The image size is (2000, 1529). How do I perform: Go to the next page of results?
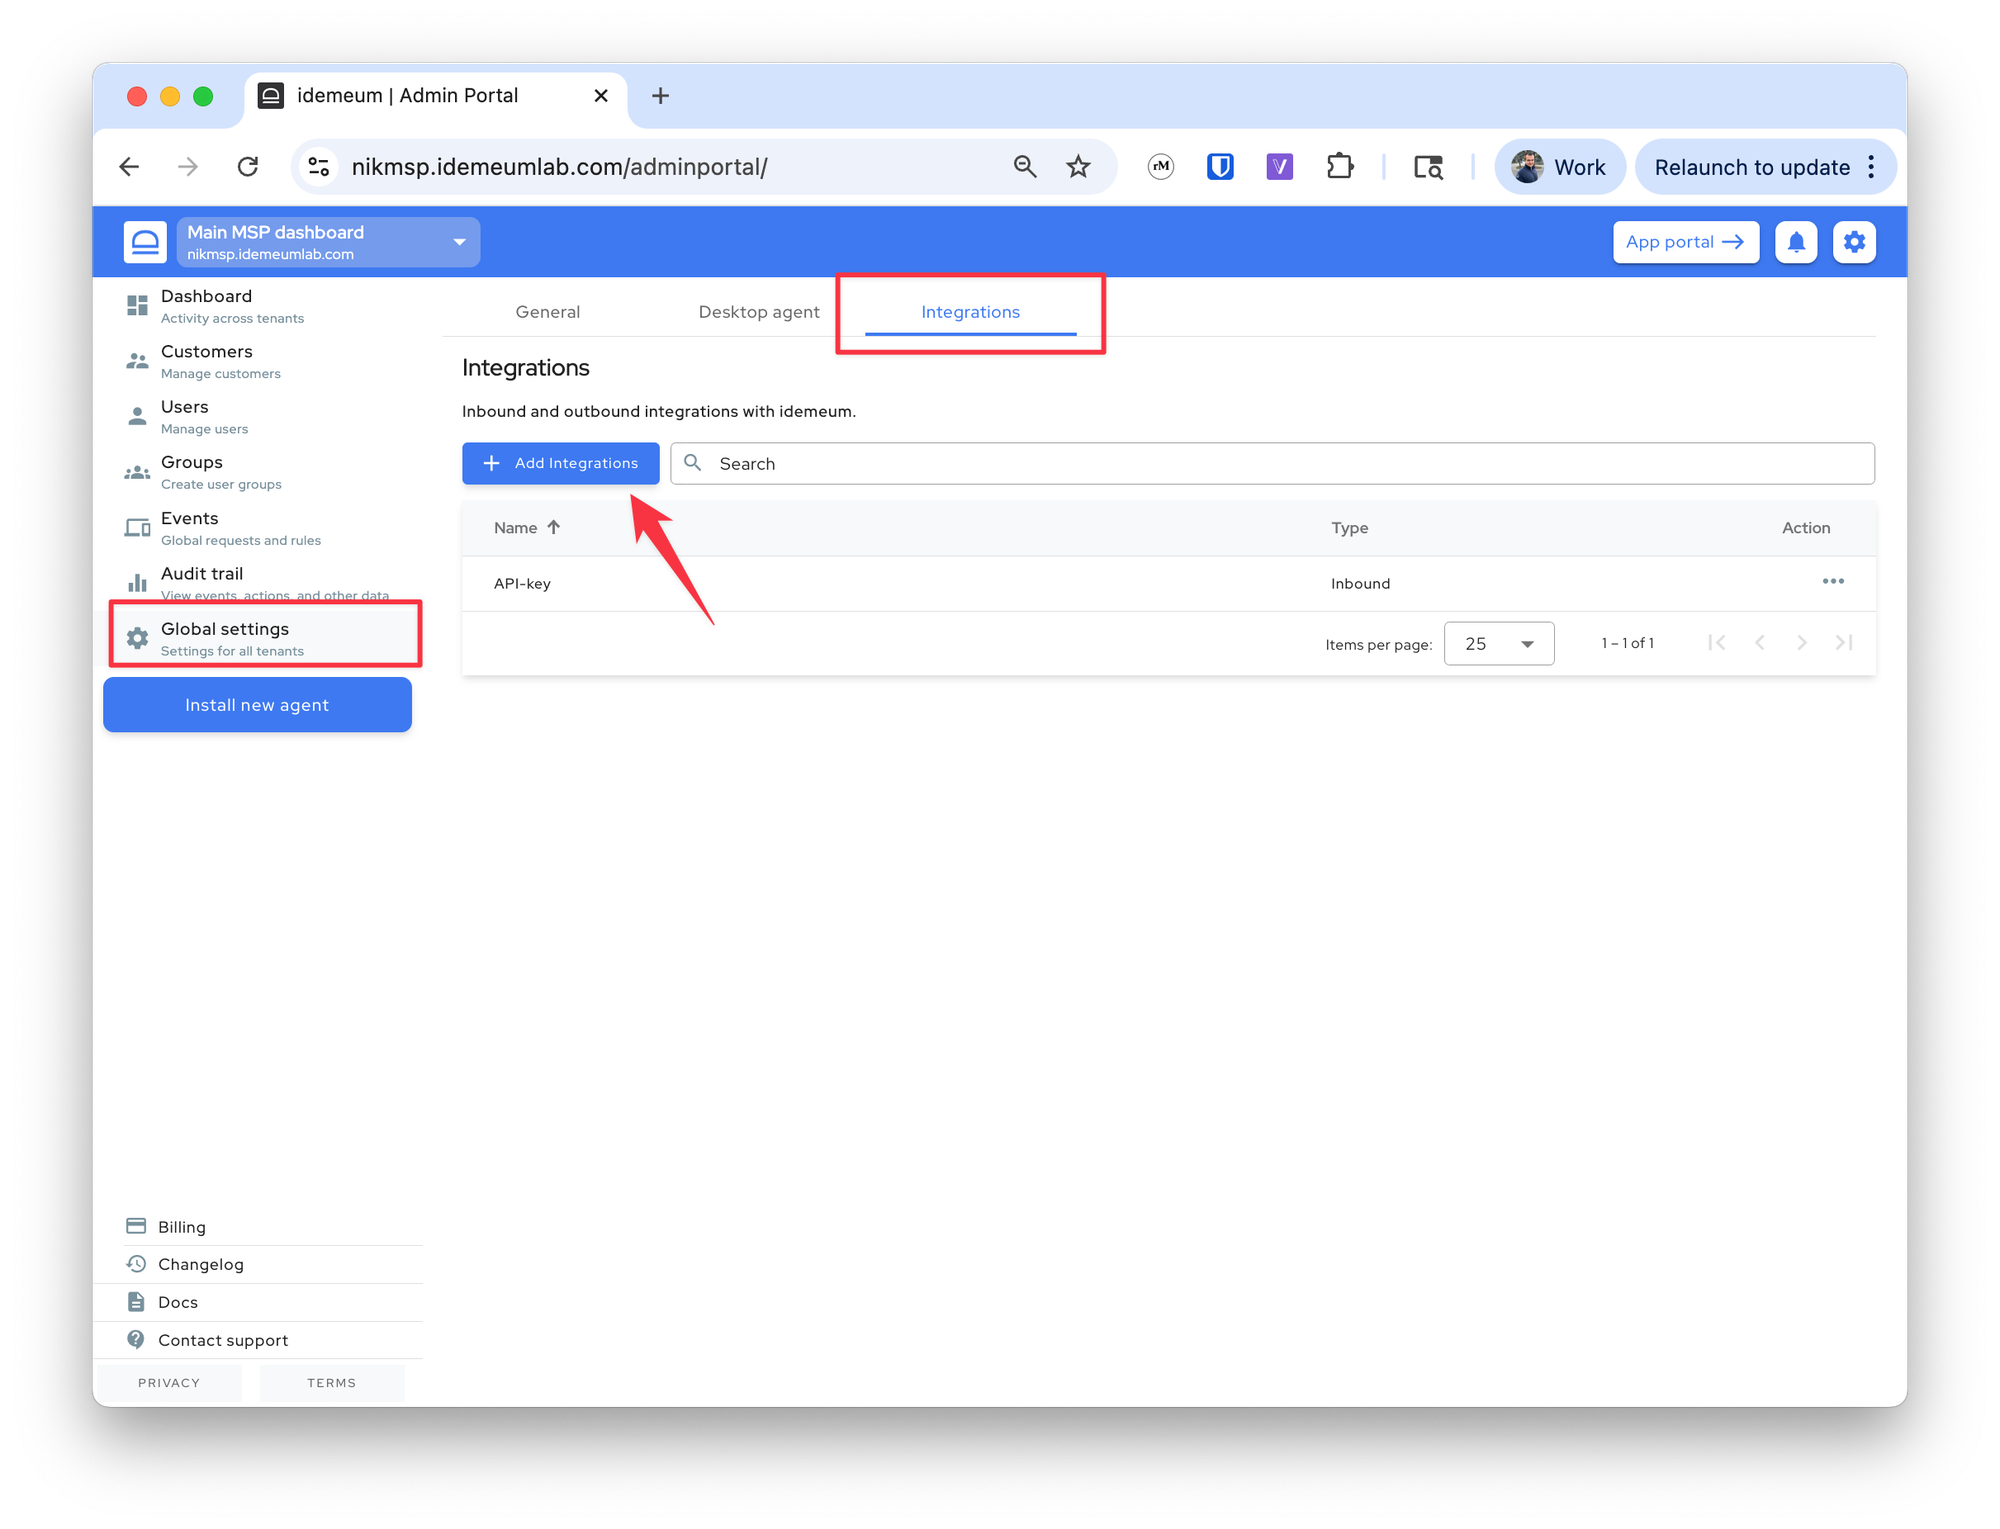(1802, 643)
